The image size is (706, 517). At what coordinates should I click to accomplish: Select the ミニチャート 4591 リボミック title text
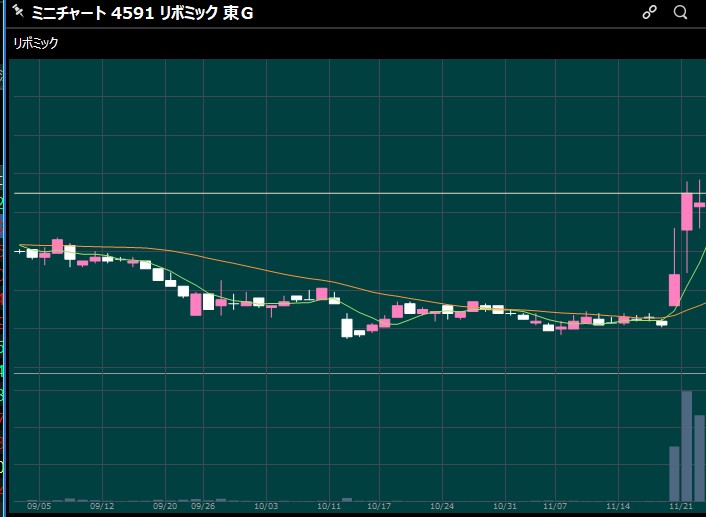coord(142,13)
